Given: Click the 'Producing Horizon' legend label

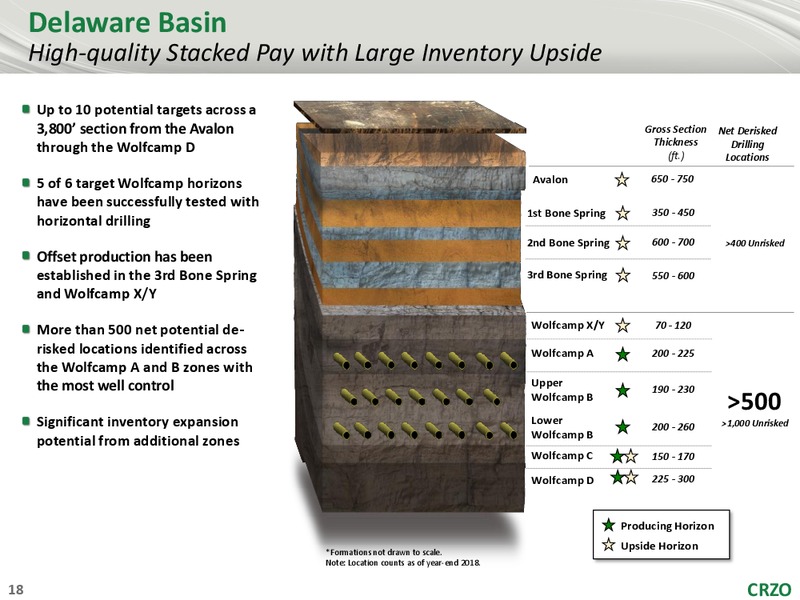Looking at the screenshot, I should [x=667, y=526].
